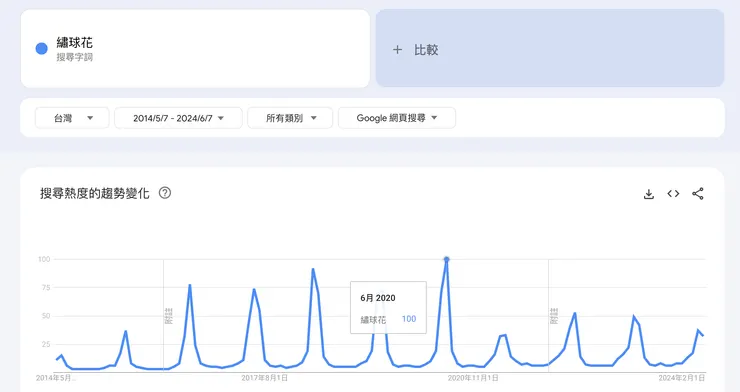Open the Google 網頁搜尋 search type dropdown
740x392 pixels.
[397, 118]
